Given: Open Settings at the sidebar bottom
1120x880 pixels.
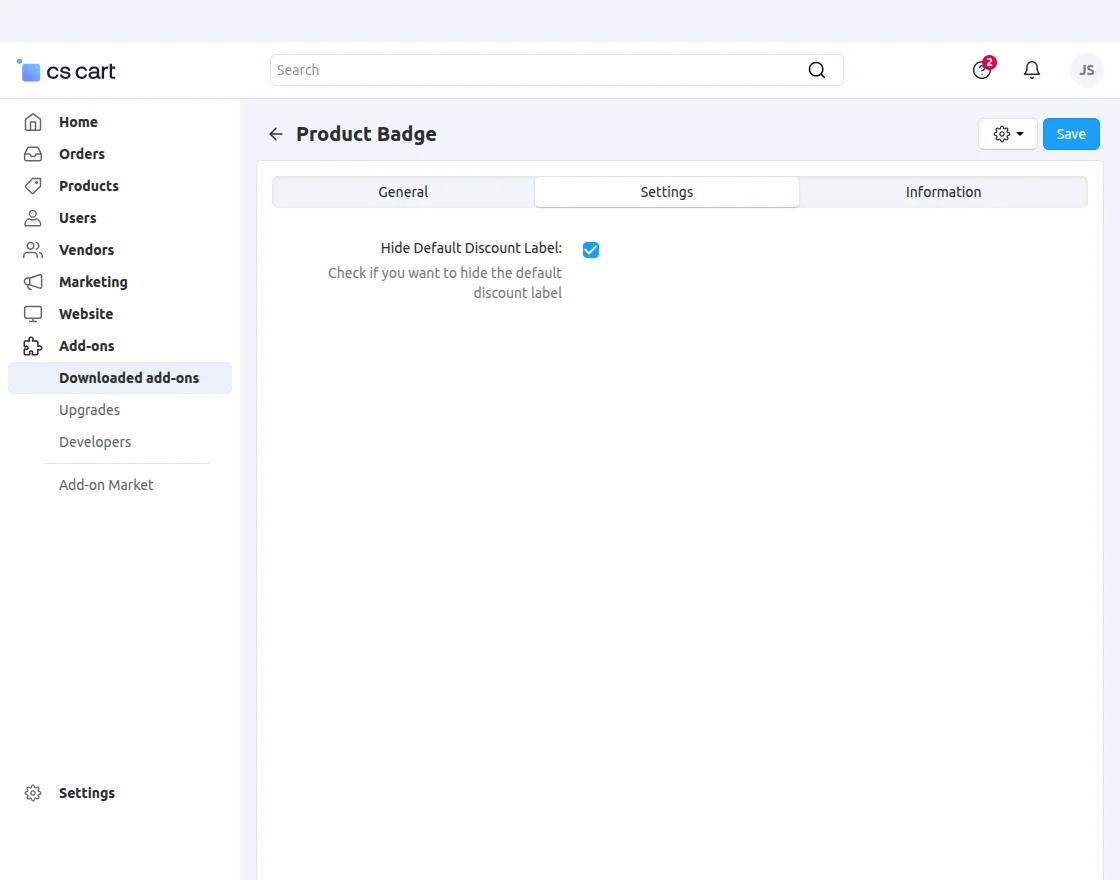Looking at the screenshot, I should click(x=86, y=793).
